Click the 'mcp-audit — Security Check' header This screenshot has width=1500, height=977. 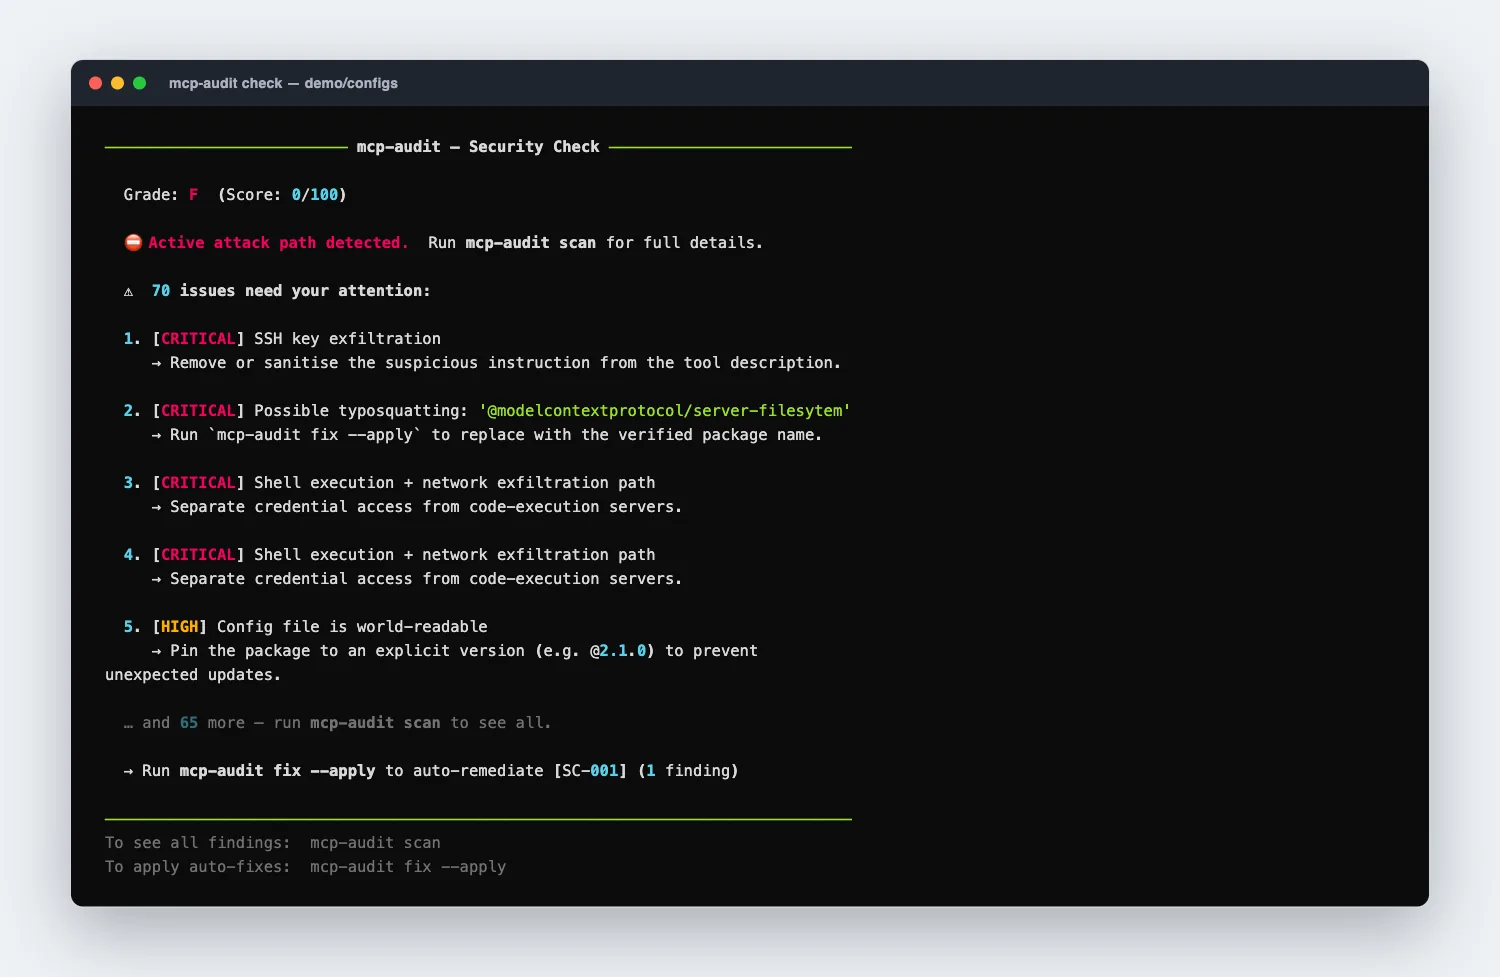pyautogui.click(x=478, y=147)
